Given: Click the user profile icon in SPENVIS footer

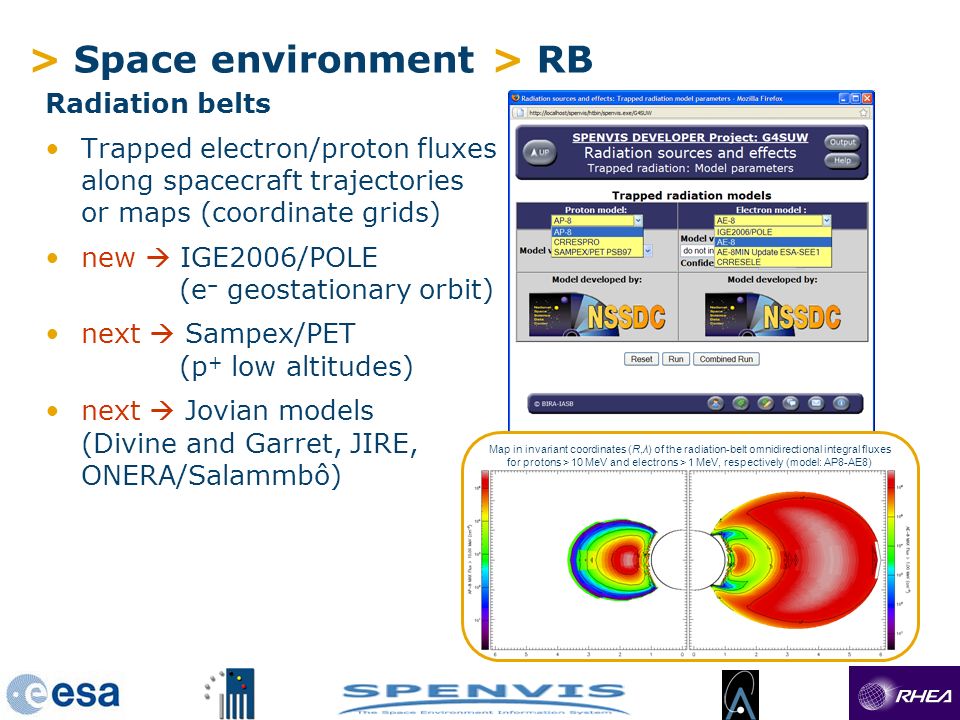Looking at the screenshot, I should pos(715,403).
